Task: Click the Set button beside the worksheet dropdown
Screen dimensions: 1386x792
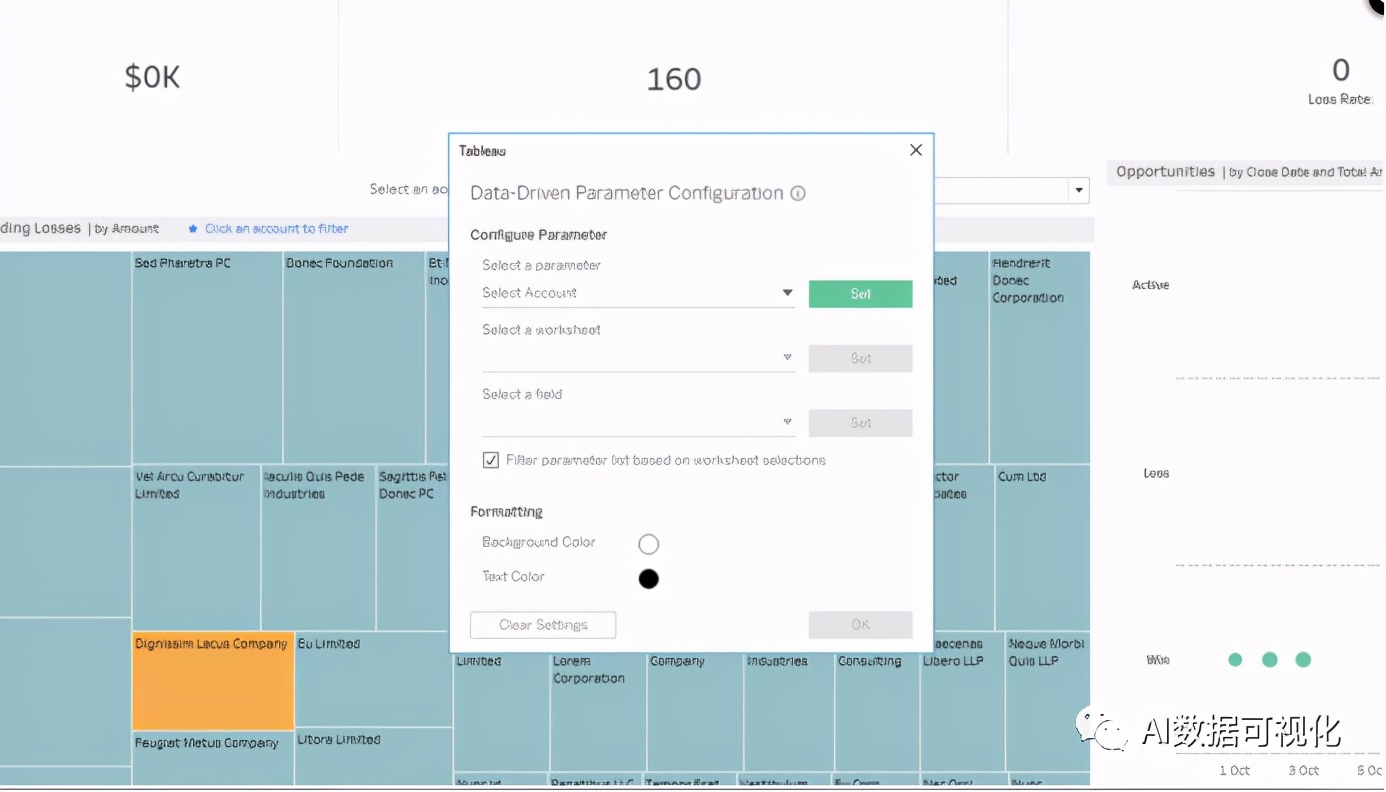Action: click(x=861, y=358)
